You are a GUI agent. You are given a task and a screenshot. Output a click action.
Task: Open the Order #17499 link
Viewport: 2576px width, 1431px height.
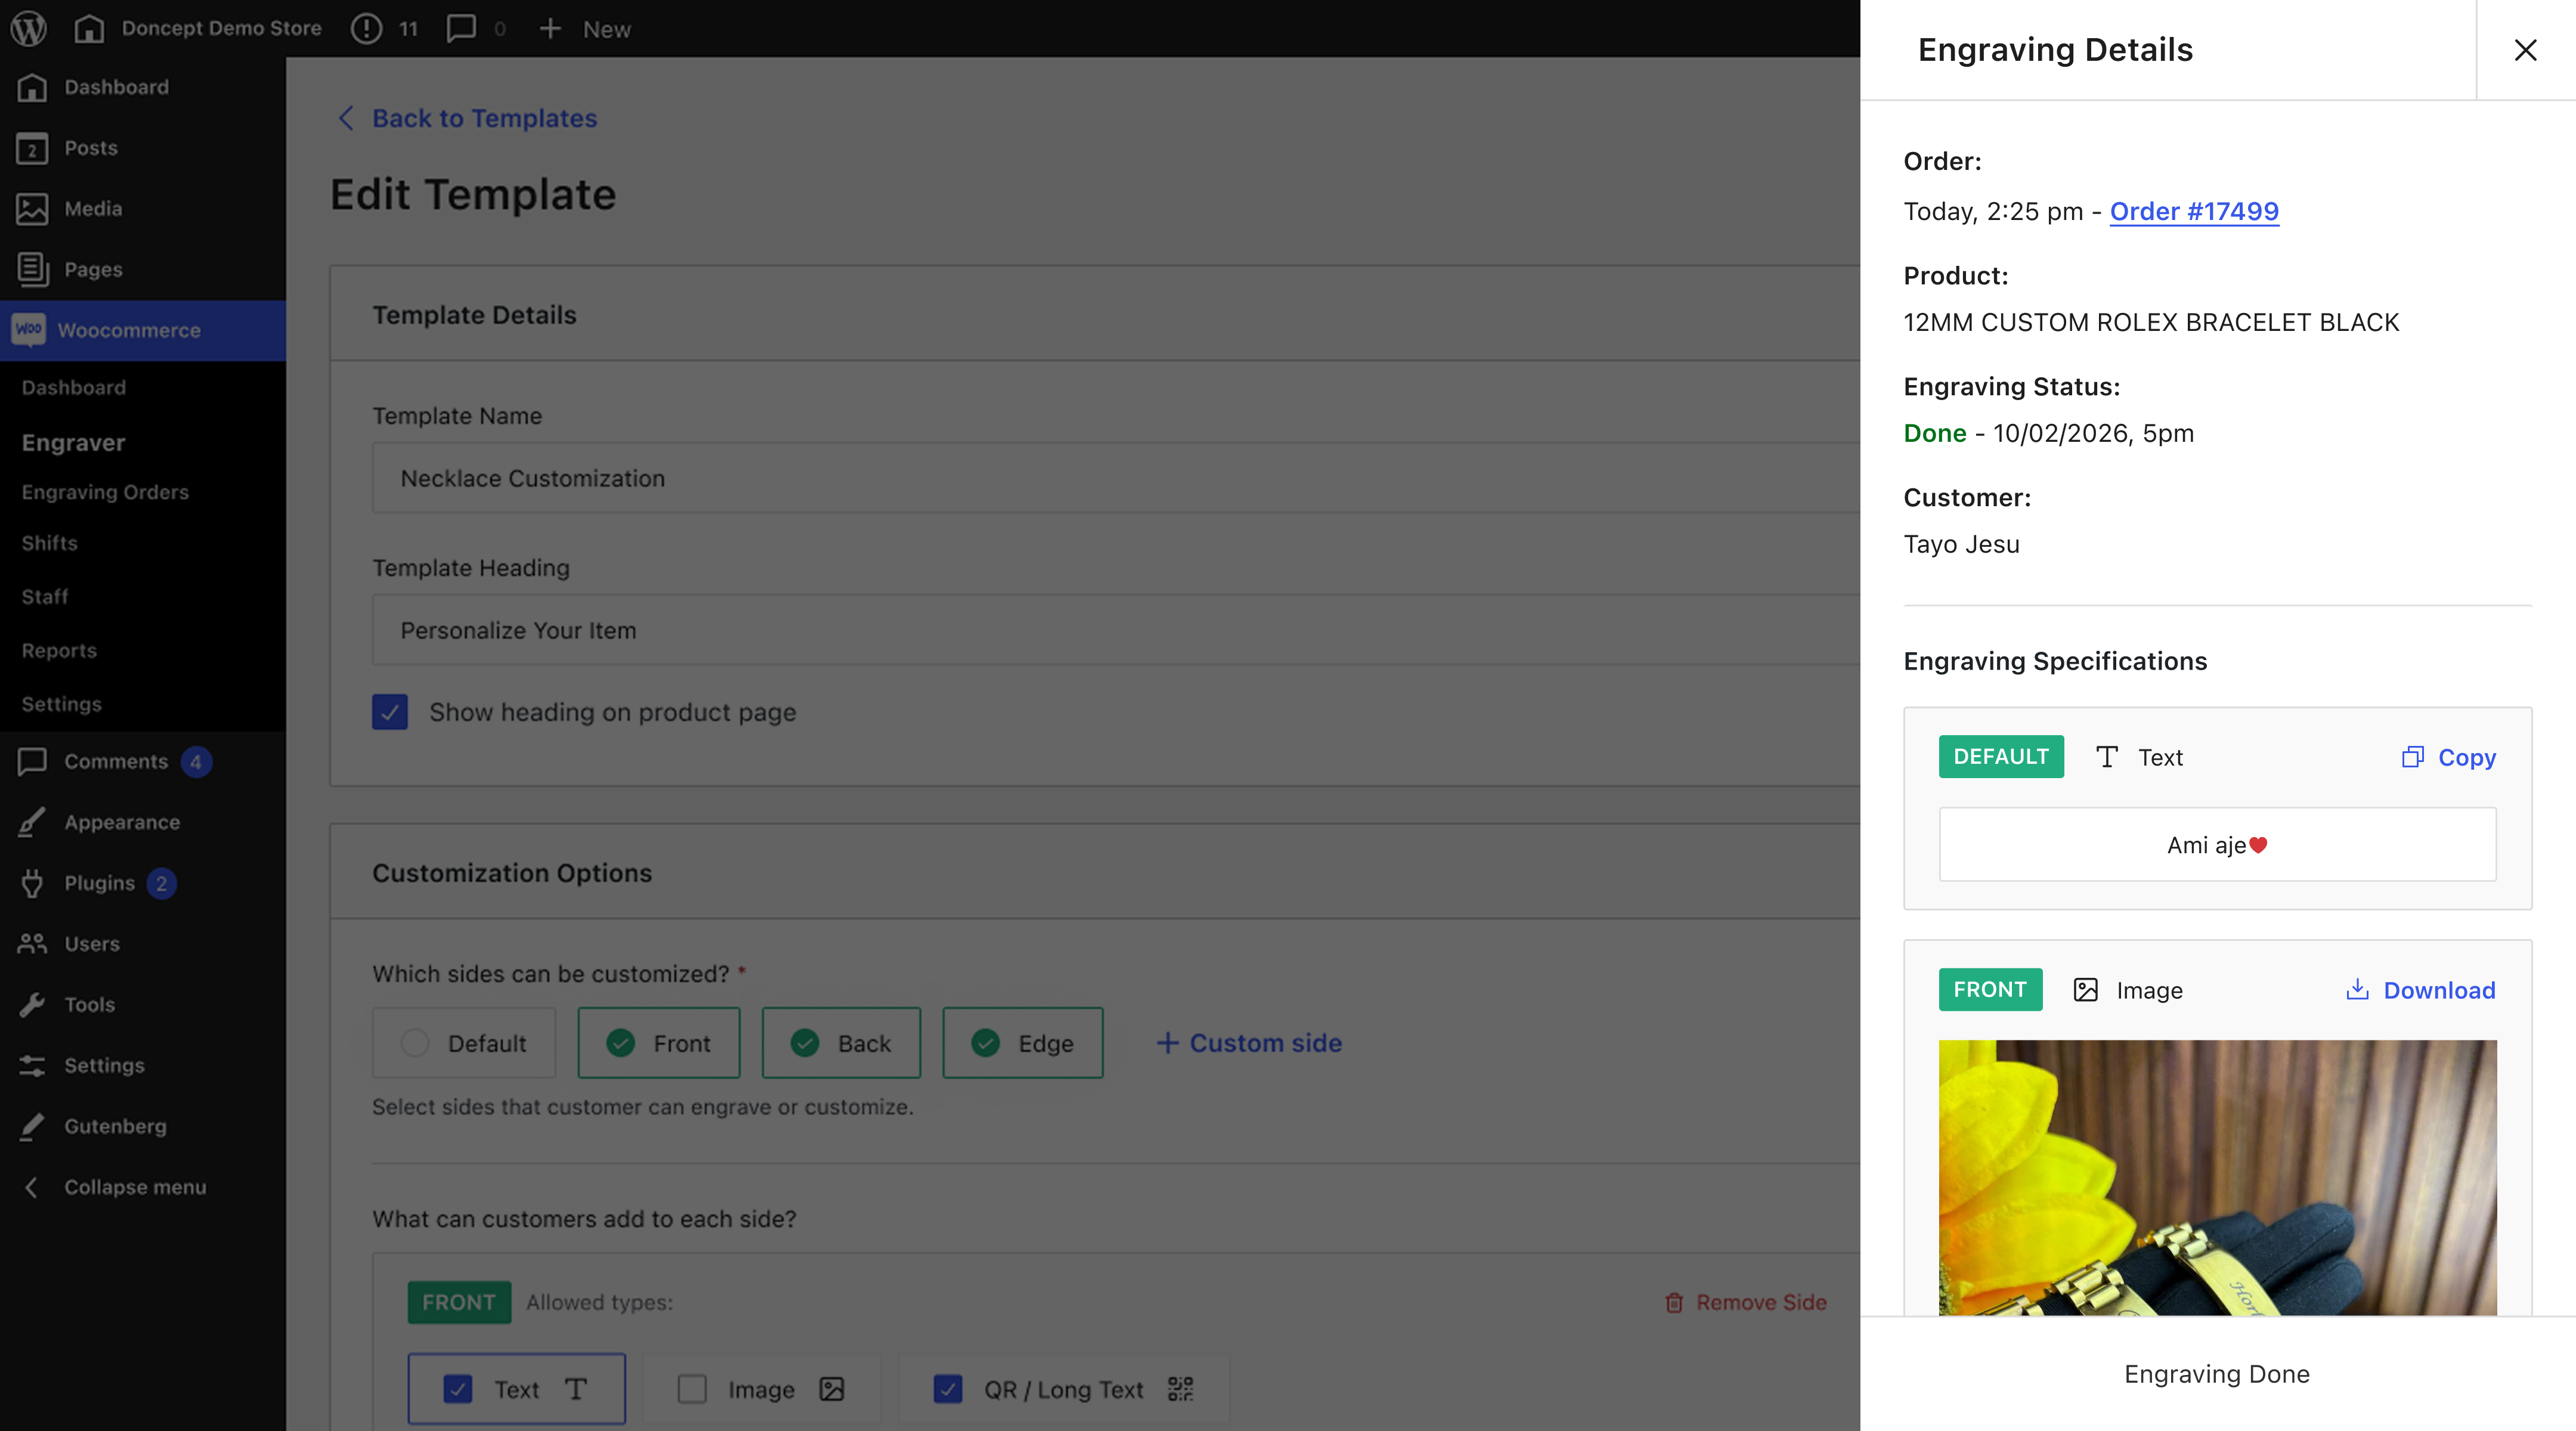pyautogui.click(x=2194, y=211)
